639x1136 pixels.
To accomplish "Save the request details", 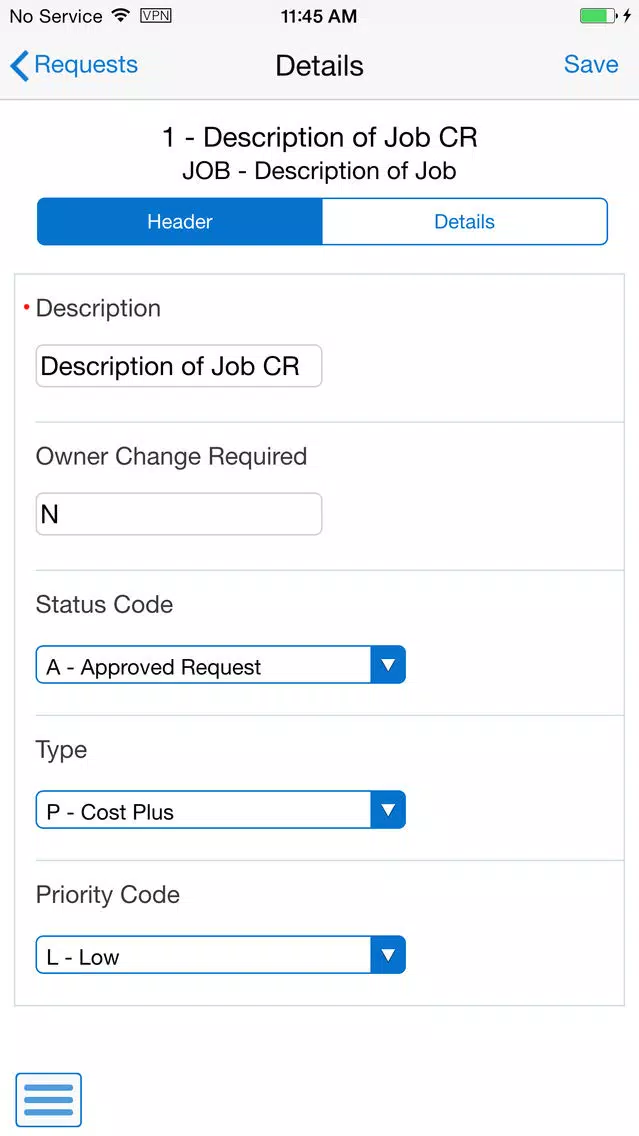I will (591, 64).
